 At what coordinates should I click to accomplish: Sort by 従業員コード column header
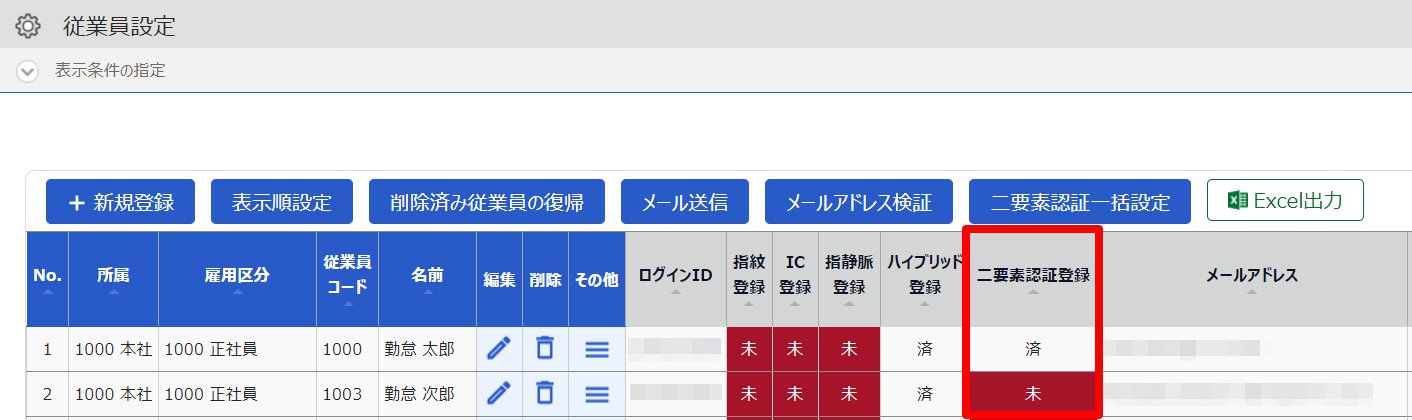pyautogui.click(x=347, y=279)
